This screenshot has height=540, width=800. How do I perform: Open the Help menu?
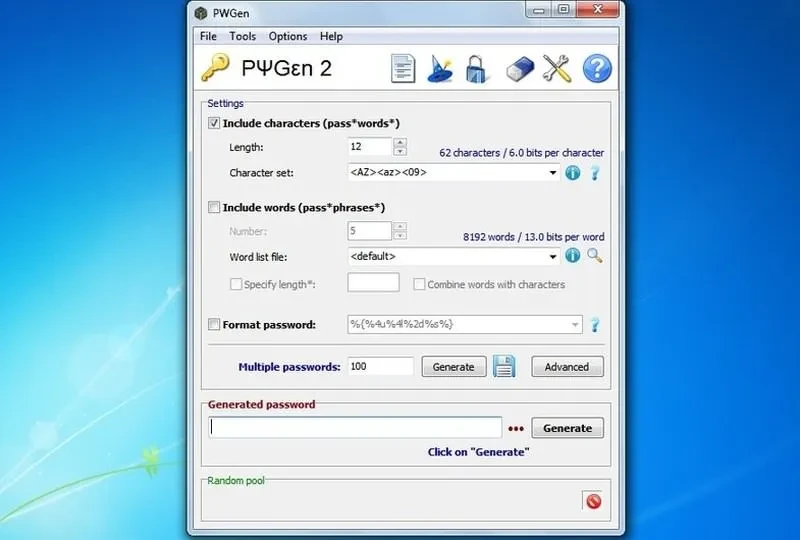pos(331,36)
